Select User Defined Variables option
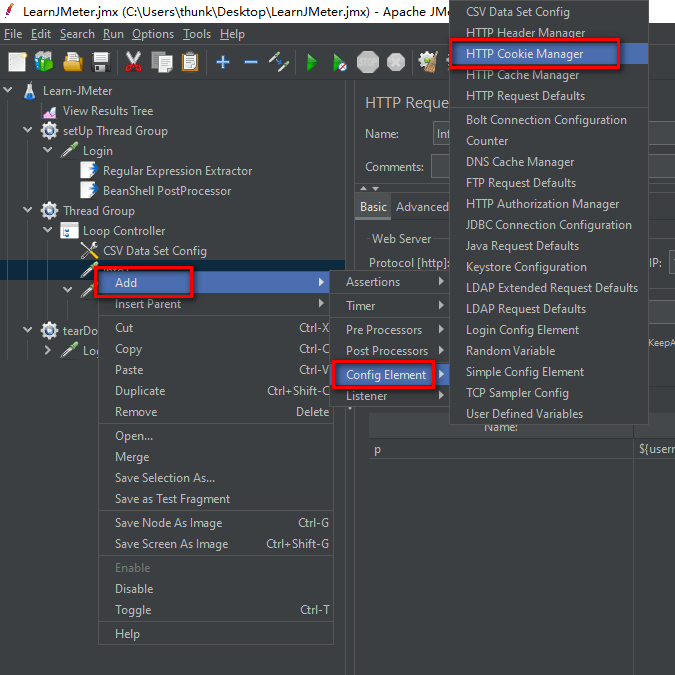This screenshot has width=675, height=675. coord(549,414)
